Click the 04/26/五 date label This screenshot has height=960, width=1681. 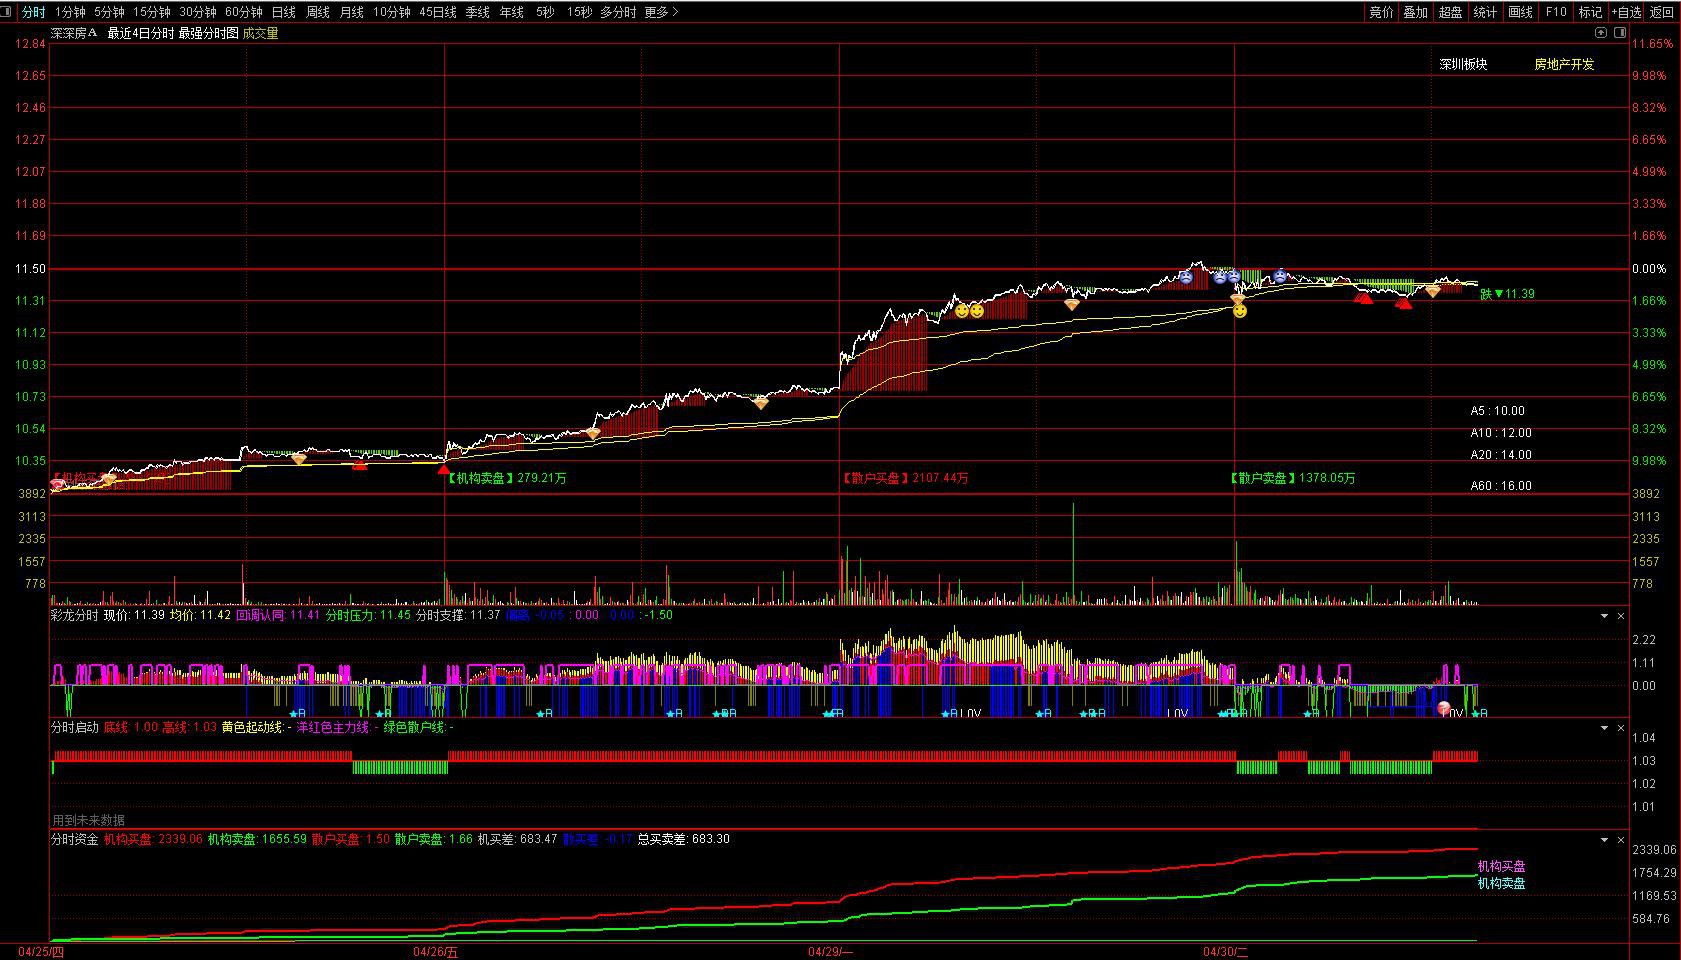click(436, 952)
